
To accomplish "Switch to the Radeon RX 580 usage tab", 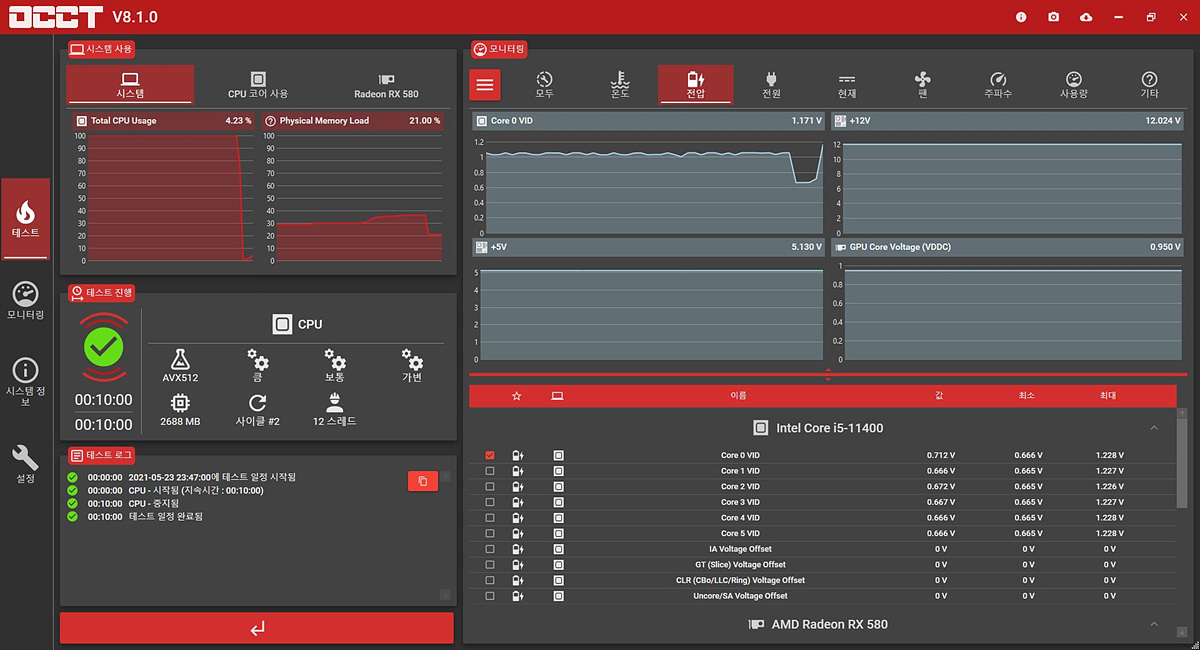I will 386,85.
